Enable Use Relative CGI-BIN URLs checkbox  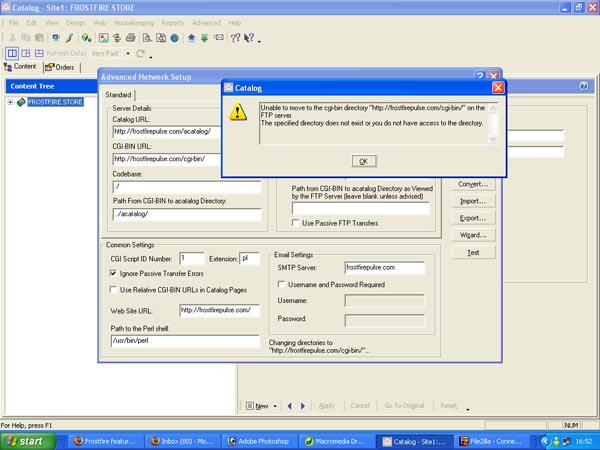pos(113,290)
